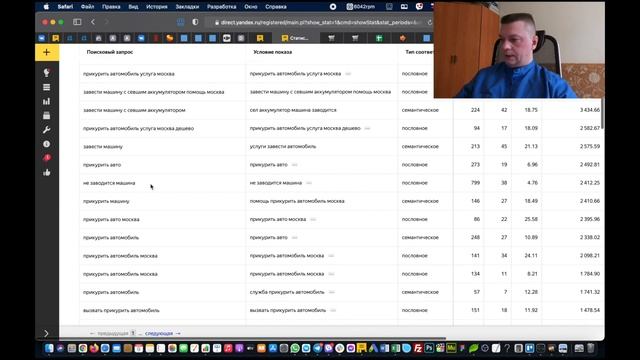640x360 pixels.
Task: Click cost value 1 478.54
Action: click(590, 310)
